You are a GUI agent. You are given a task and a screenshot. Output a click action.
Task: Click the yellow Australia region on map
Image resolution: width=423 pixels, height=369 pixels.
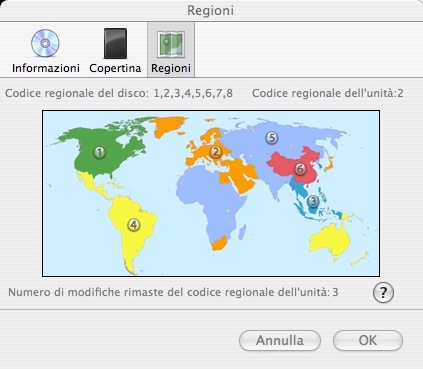(x=329, y=241)
